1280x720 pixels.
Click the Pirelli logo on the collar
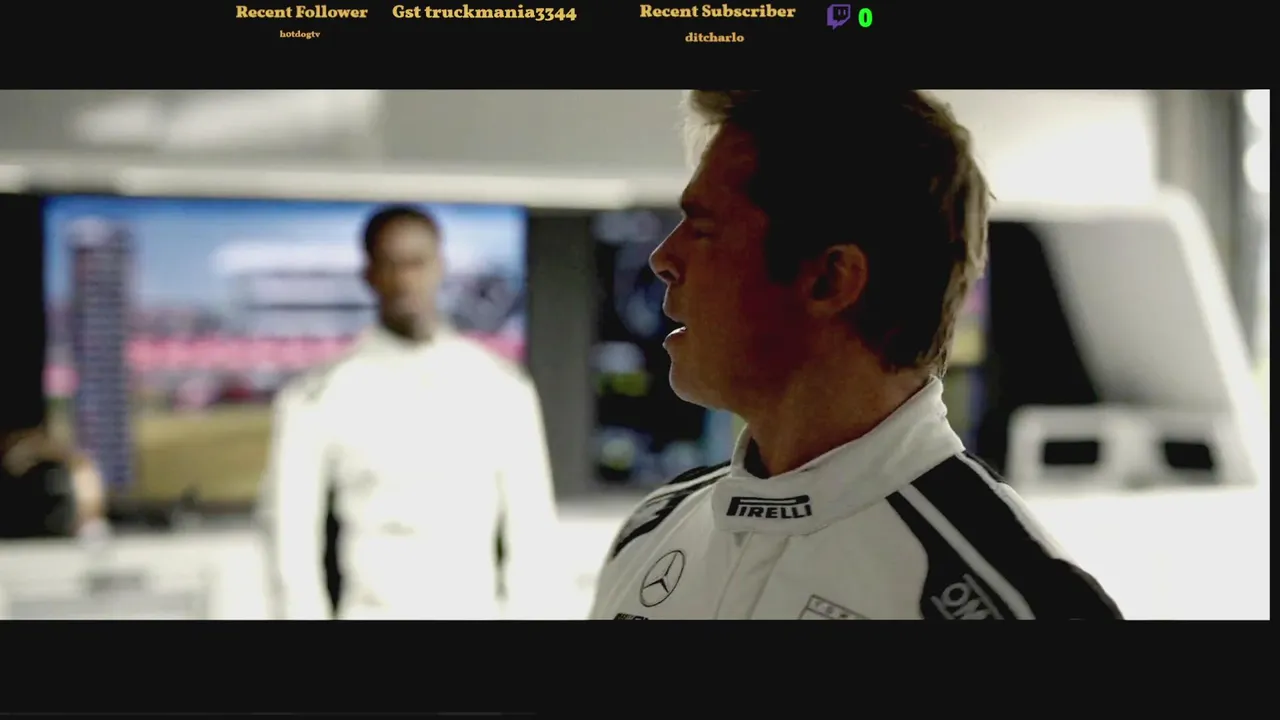click(768, 507)
